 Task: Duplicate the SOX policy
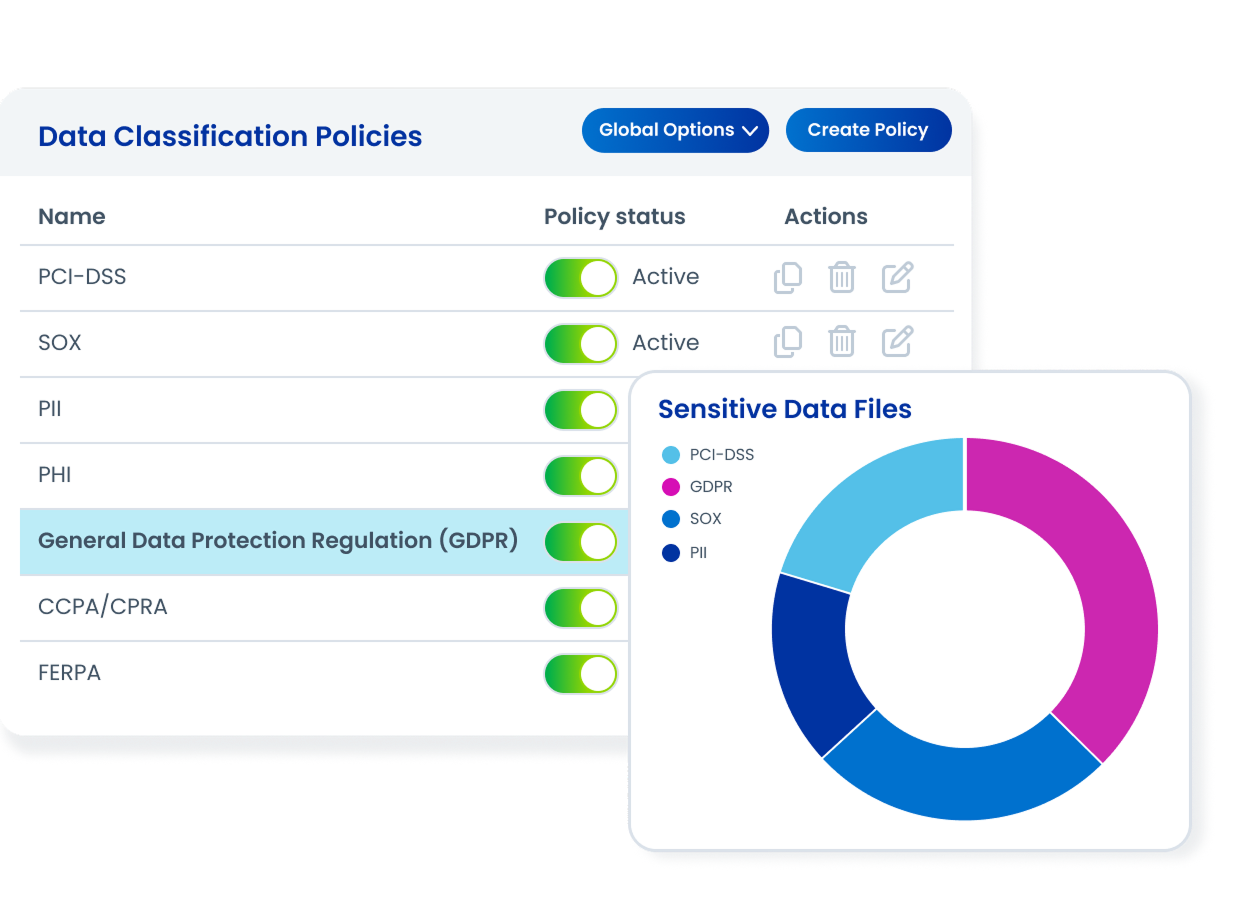pos(788,342)
